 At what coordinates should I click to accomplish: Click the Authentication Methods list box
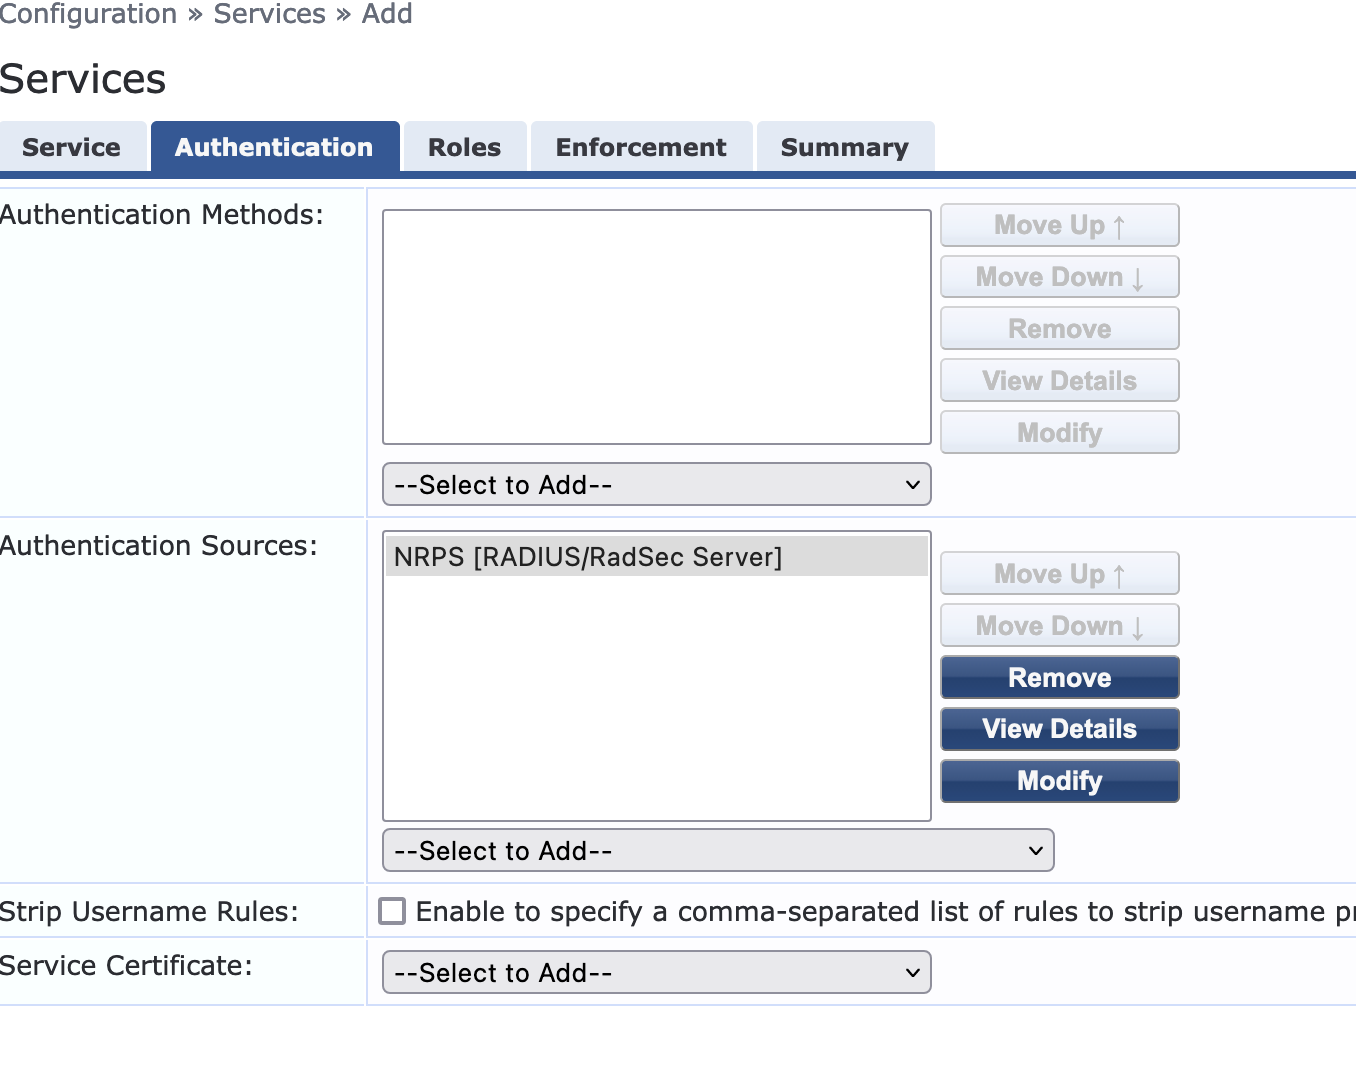(x=656, y=327)
